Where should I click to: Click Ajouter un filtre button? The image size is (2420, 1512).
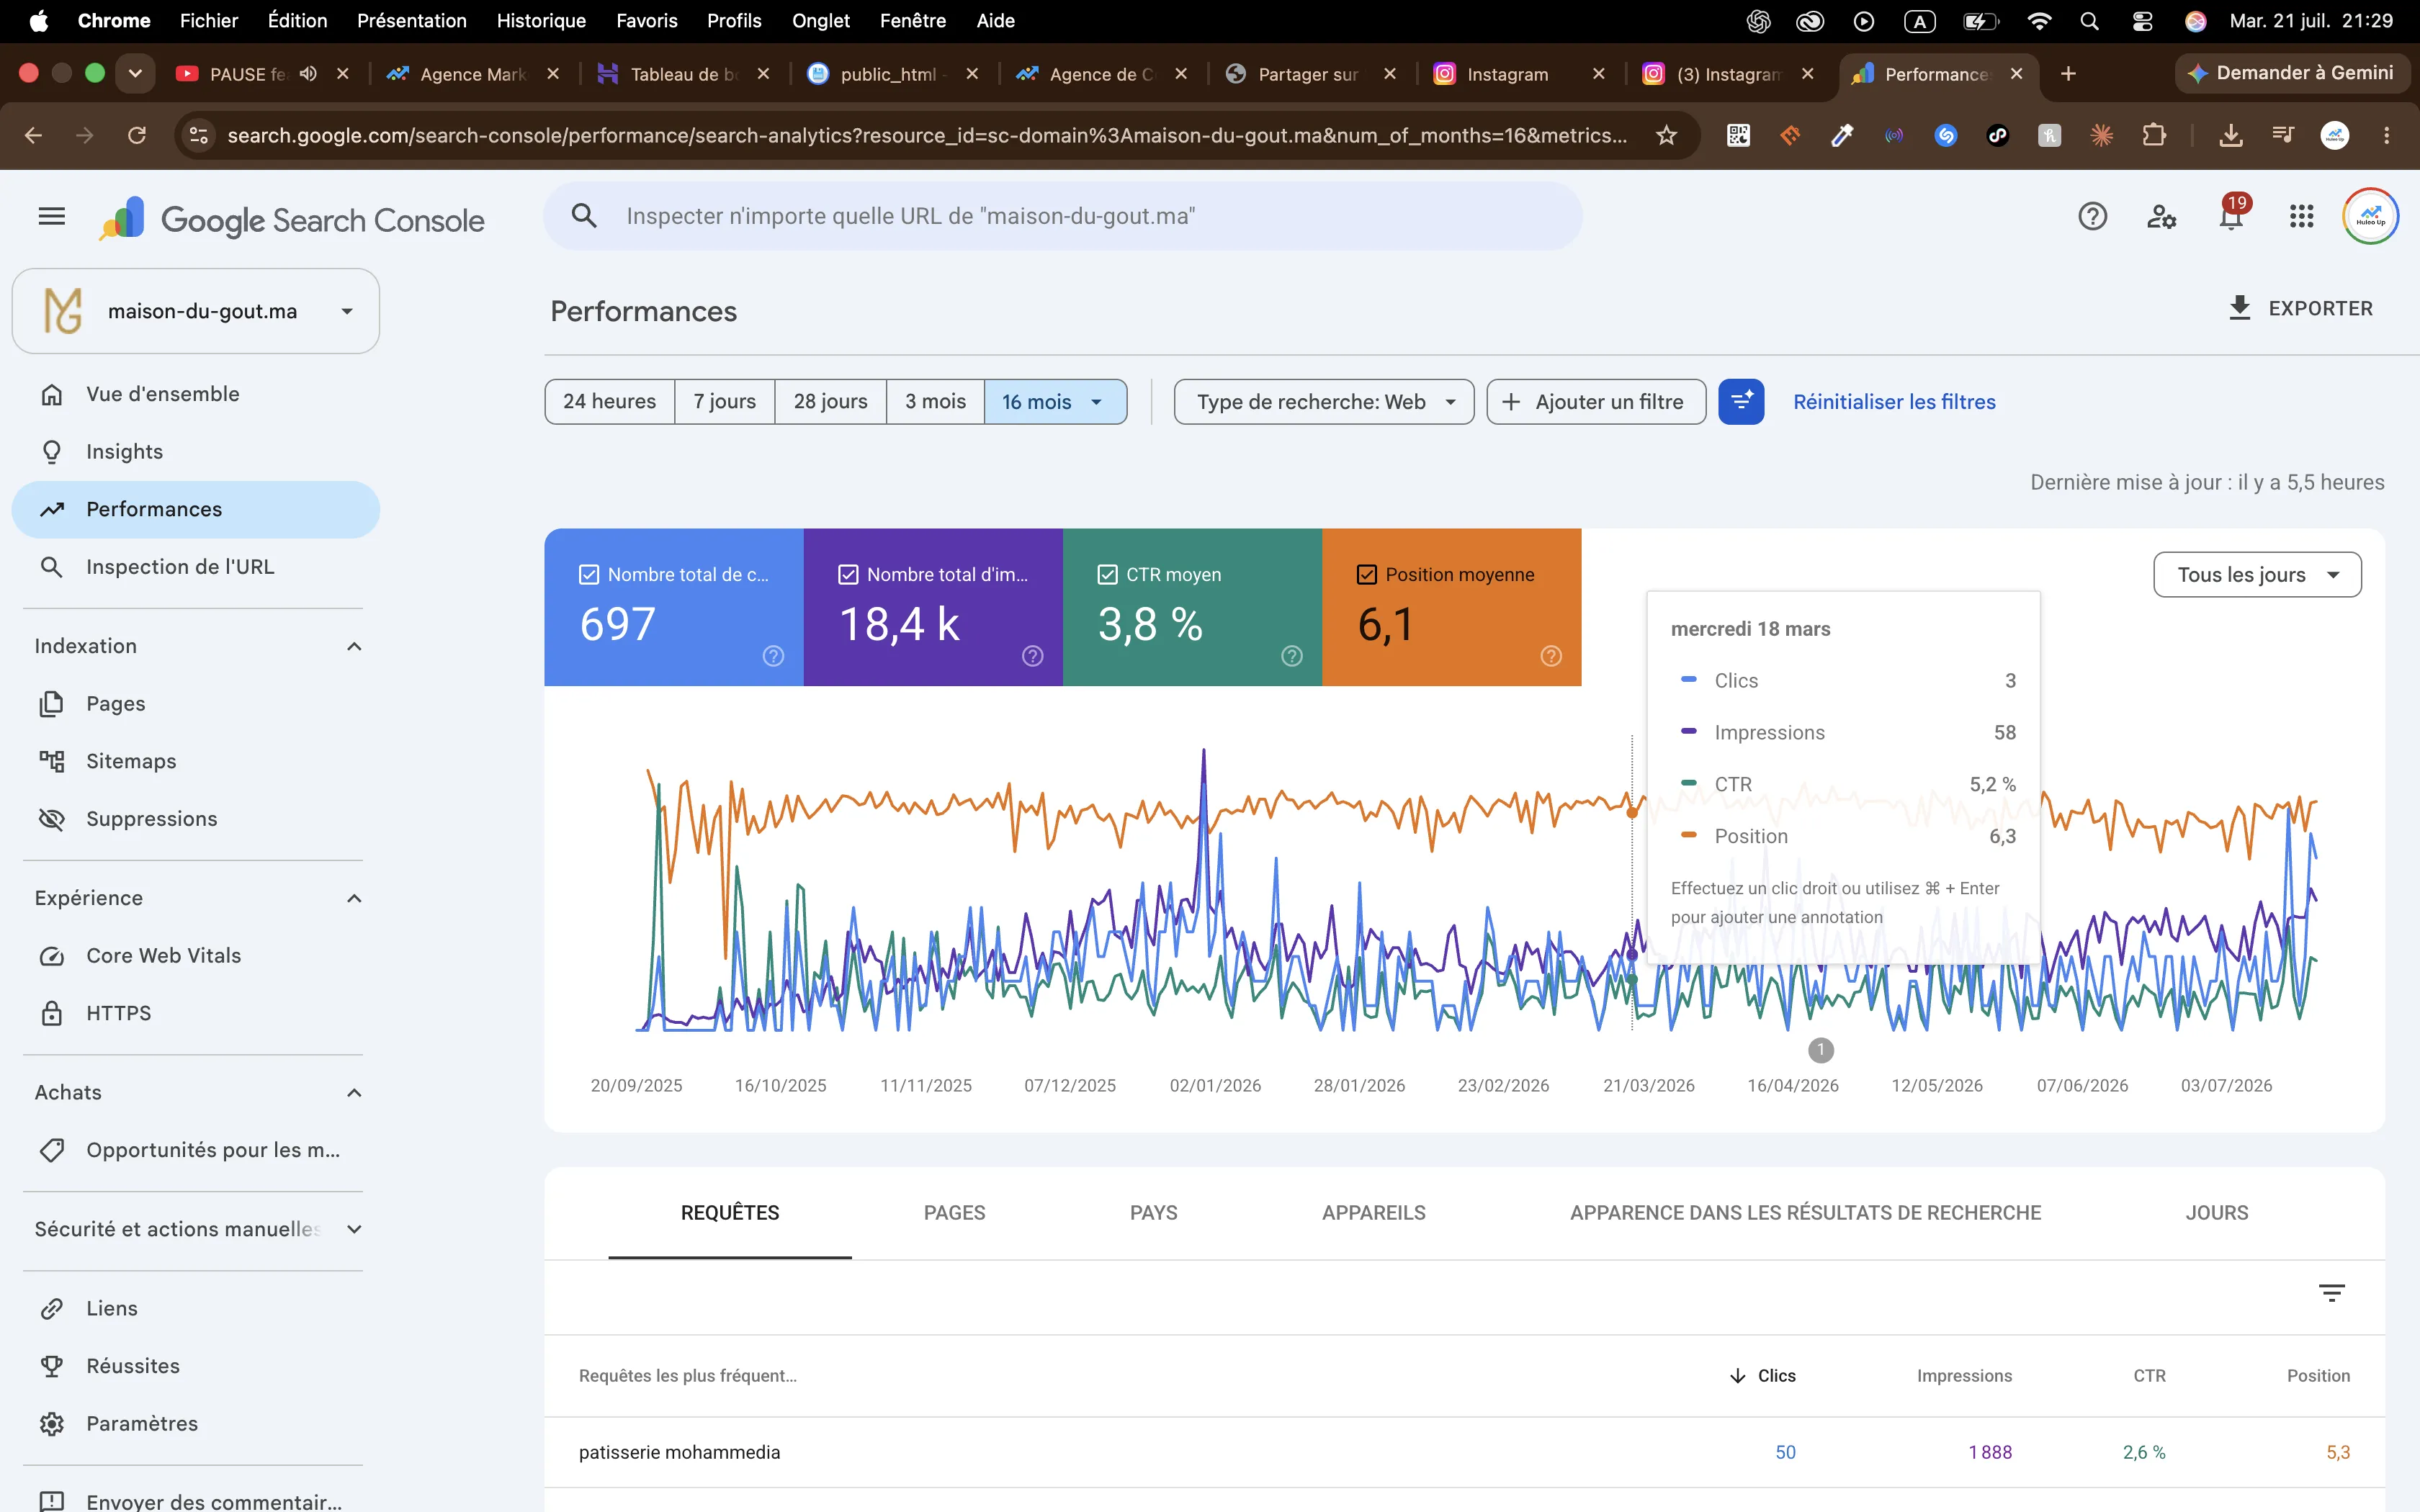(x=1596, y=401)
